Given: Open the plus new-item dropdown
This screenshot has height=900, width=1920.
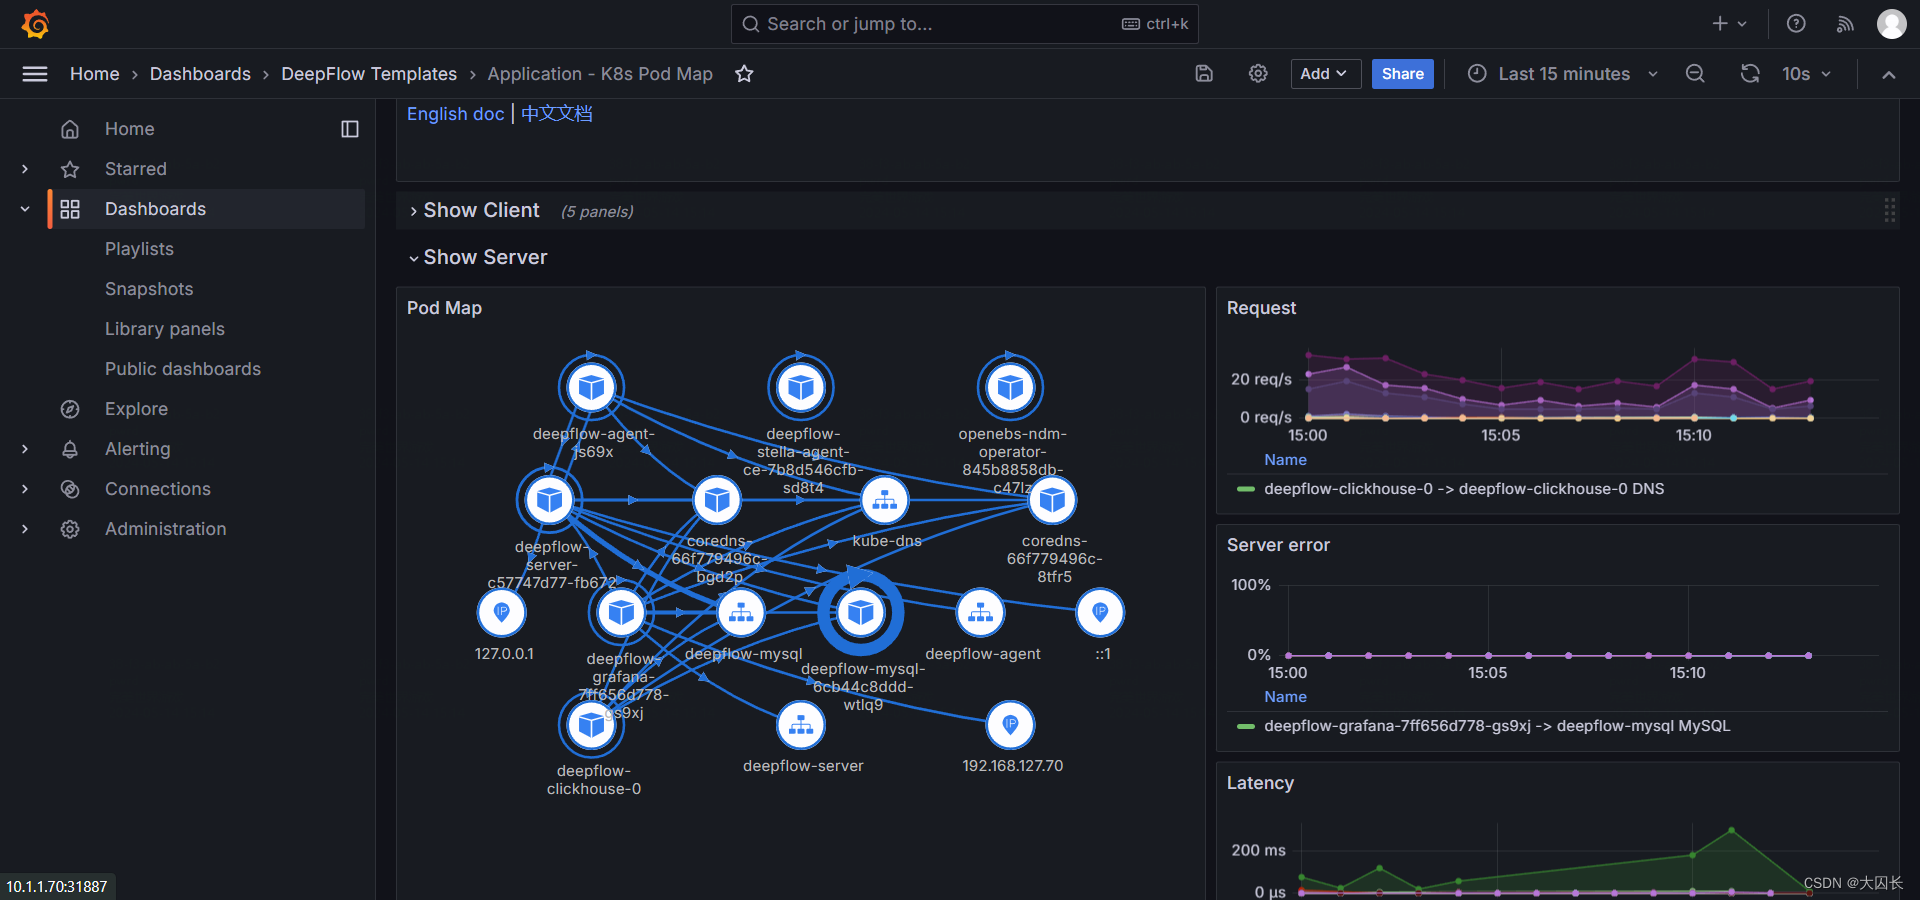Looking at the screenshot, I should (x=1729, y=24).
